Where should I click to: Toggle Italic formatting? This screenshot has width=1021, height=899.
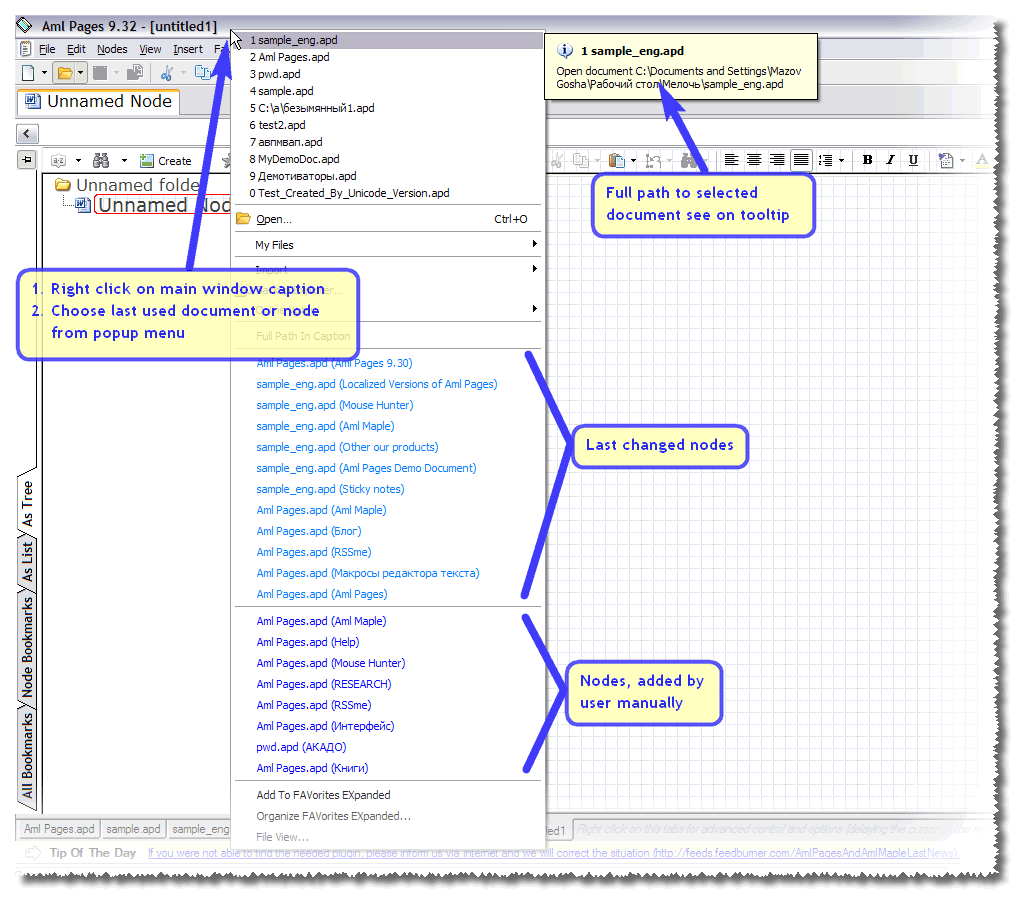point(890,159)
